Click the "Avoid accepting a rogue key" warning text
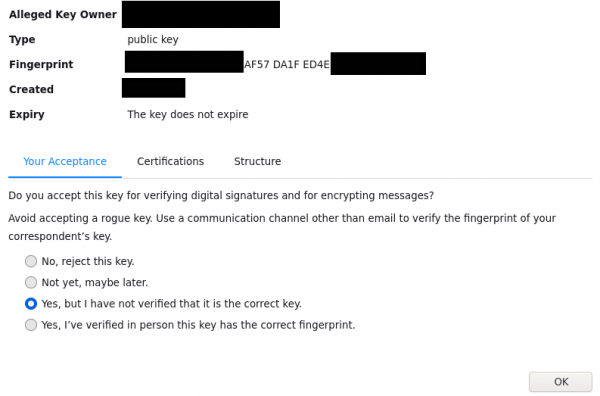600x396 pixels. (282, 227)
